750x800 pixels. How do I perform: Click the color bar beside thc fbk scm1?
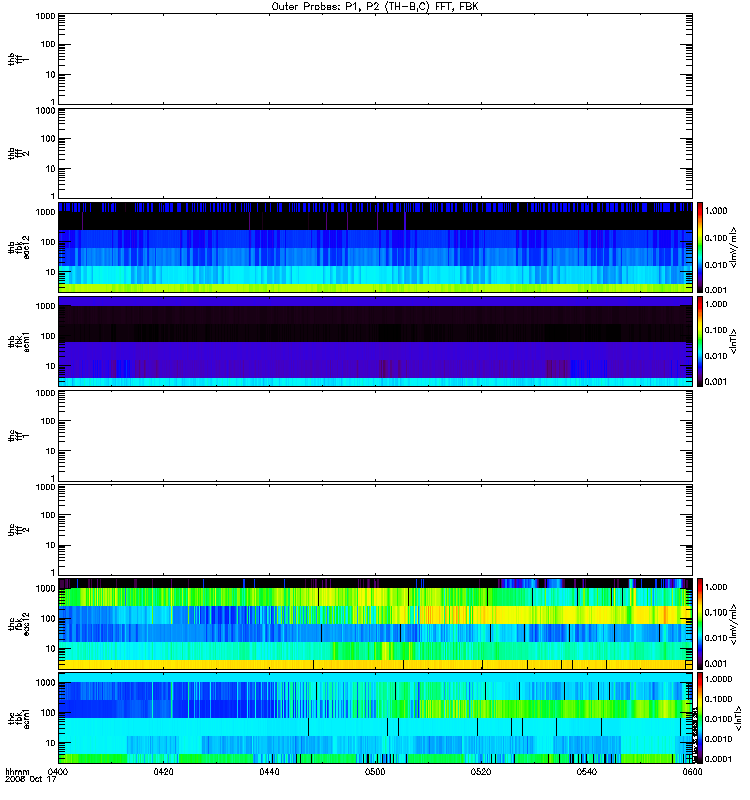pos(700,718)
